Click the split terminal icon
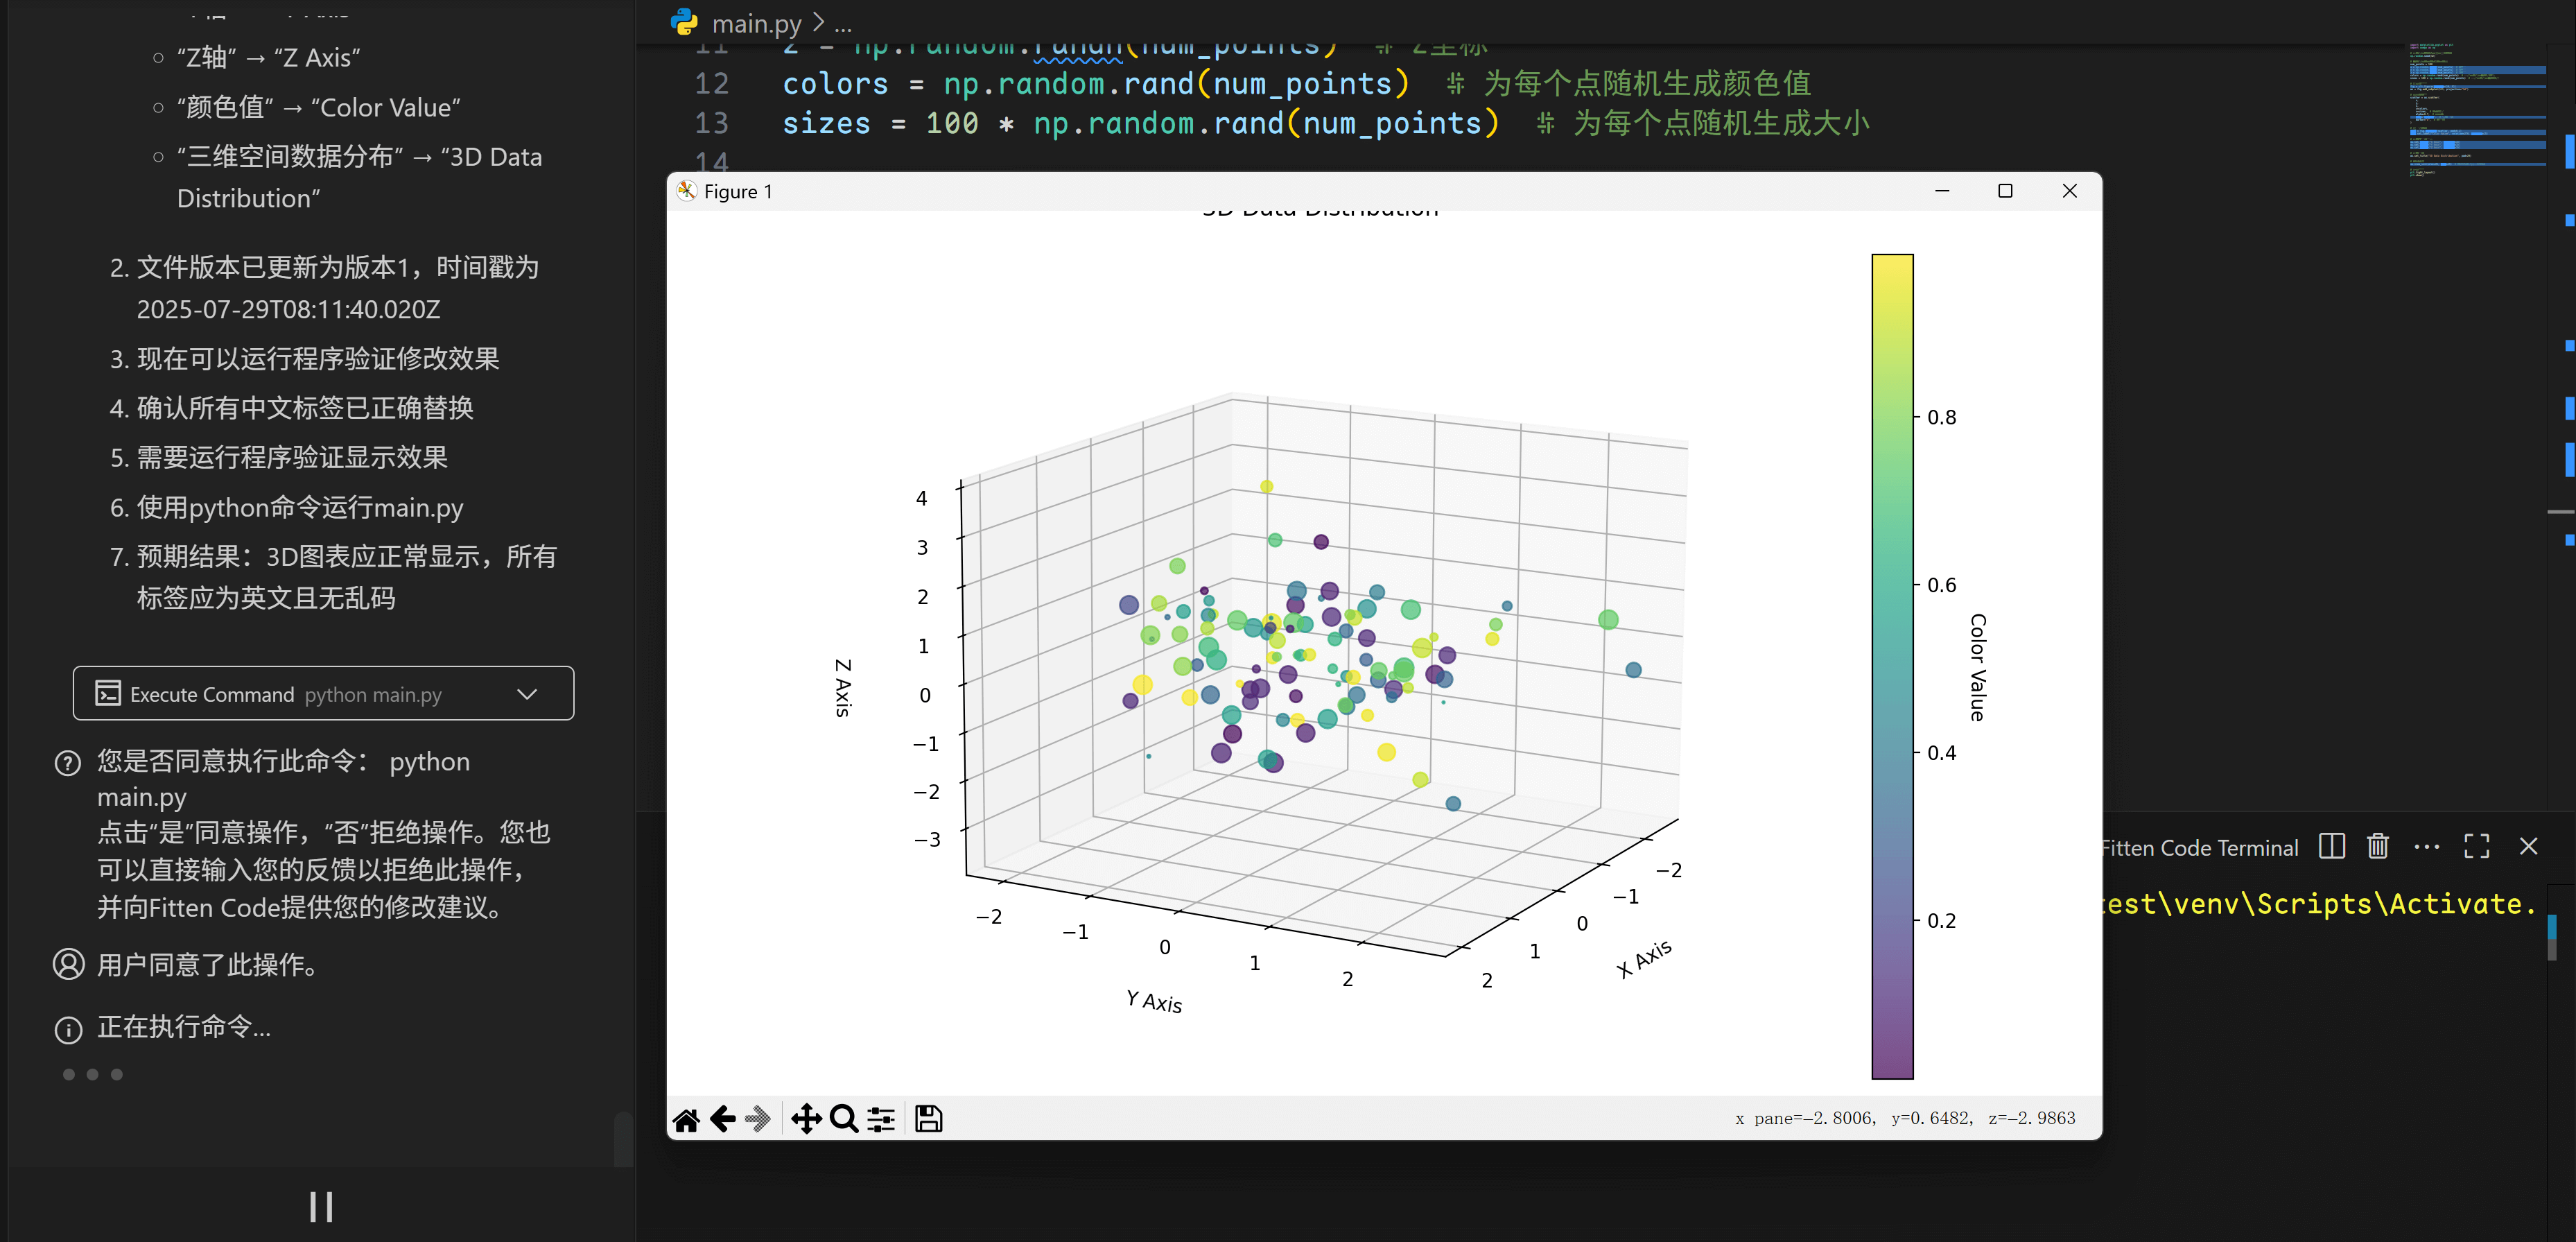 click(x=2331, y=847)
